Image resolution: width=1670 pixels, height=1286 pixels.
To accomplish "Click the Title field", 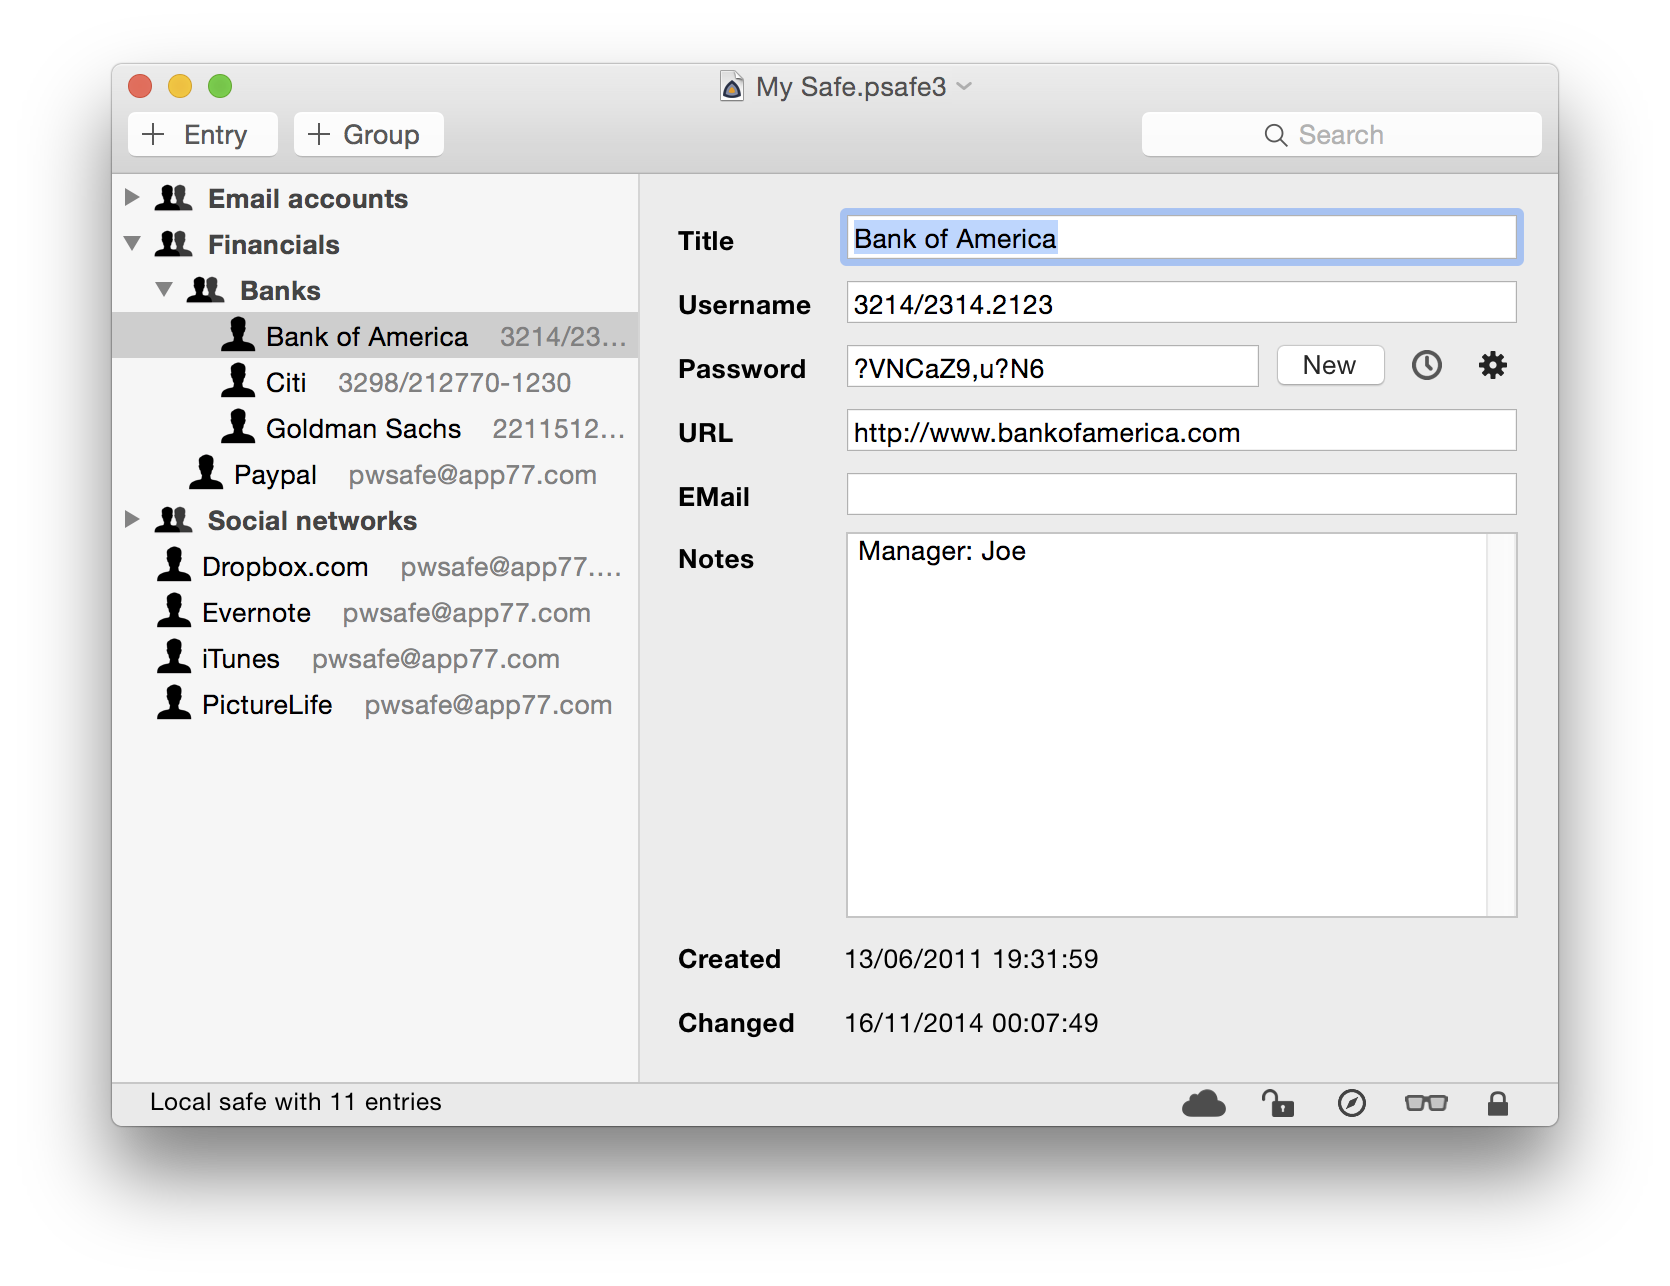I will 1181,238.
